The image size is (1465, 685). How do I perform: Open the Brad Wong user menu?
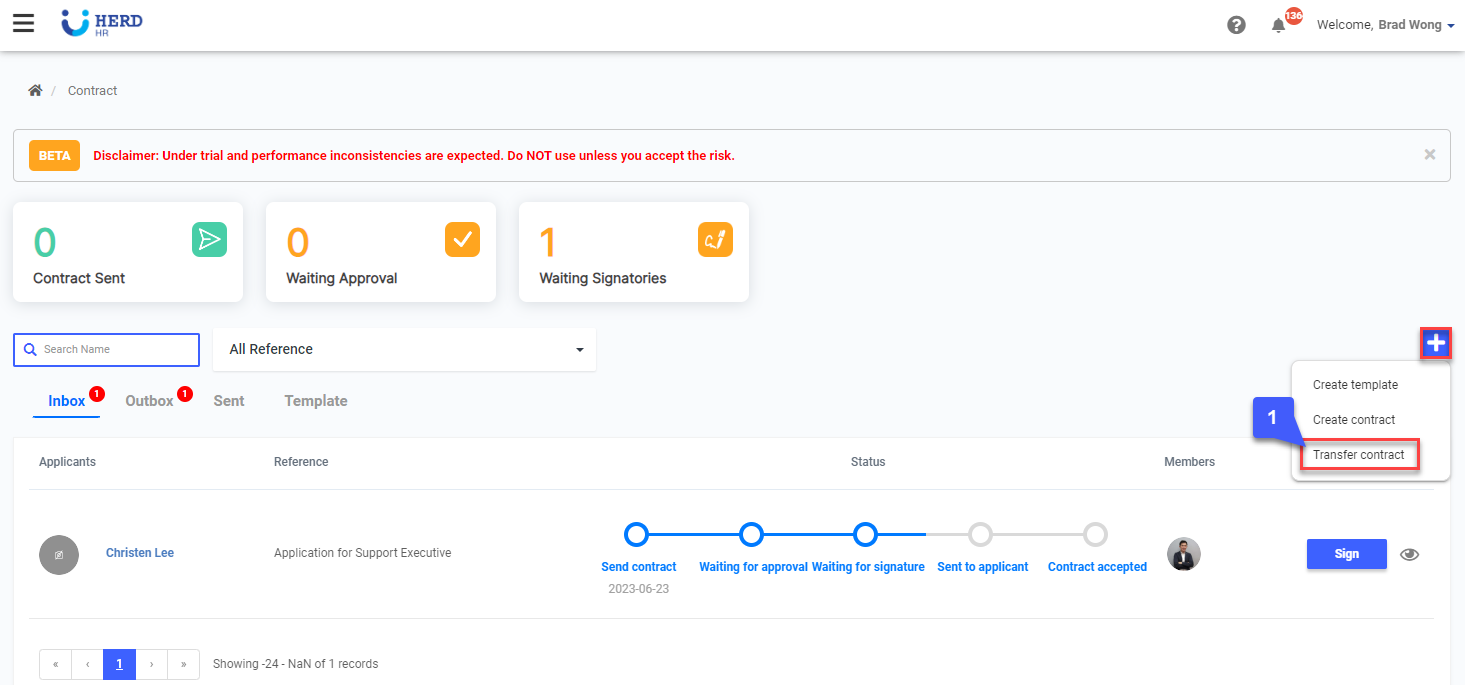click(x=1385, y=25)
